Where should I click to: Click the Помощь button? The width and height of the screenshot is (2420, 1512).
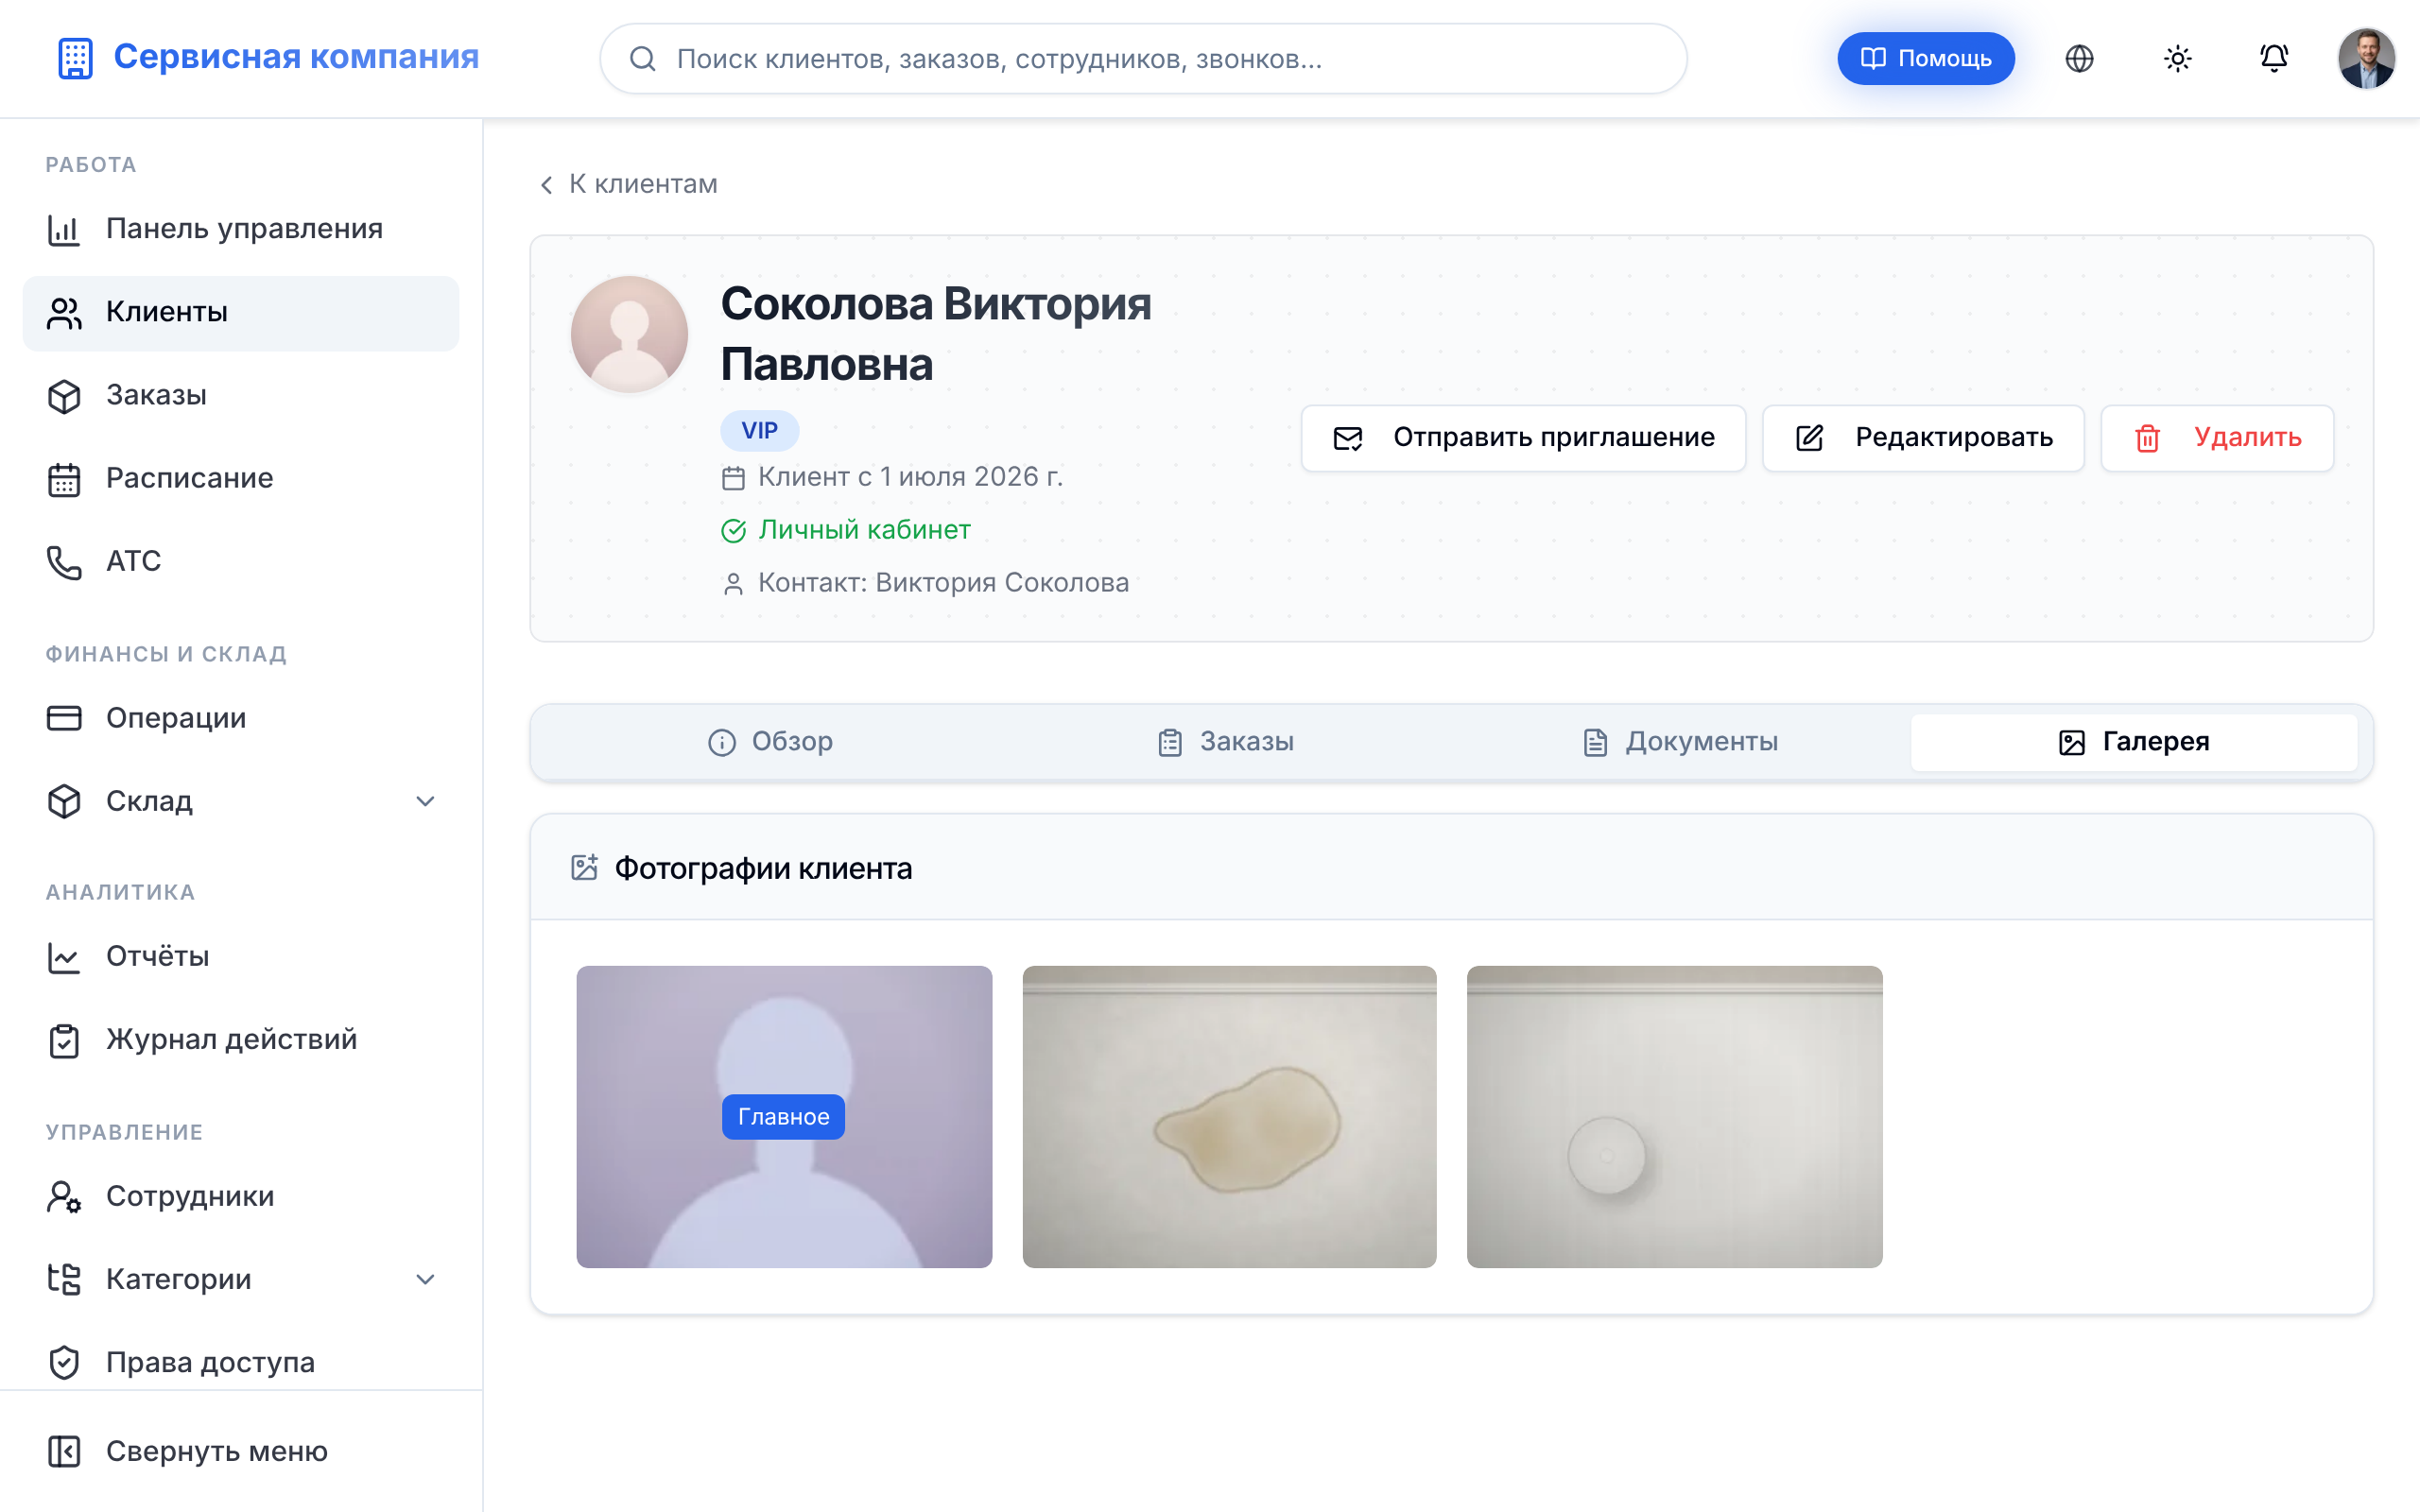[x=1925, y=59]
